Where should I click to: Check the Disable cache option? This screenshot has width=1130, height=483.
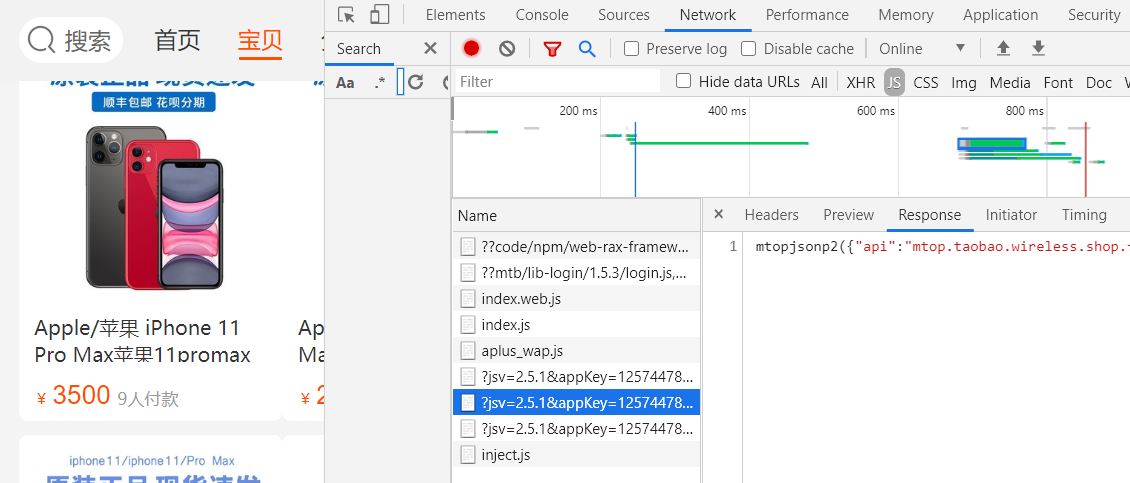pos(749,48)
